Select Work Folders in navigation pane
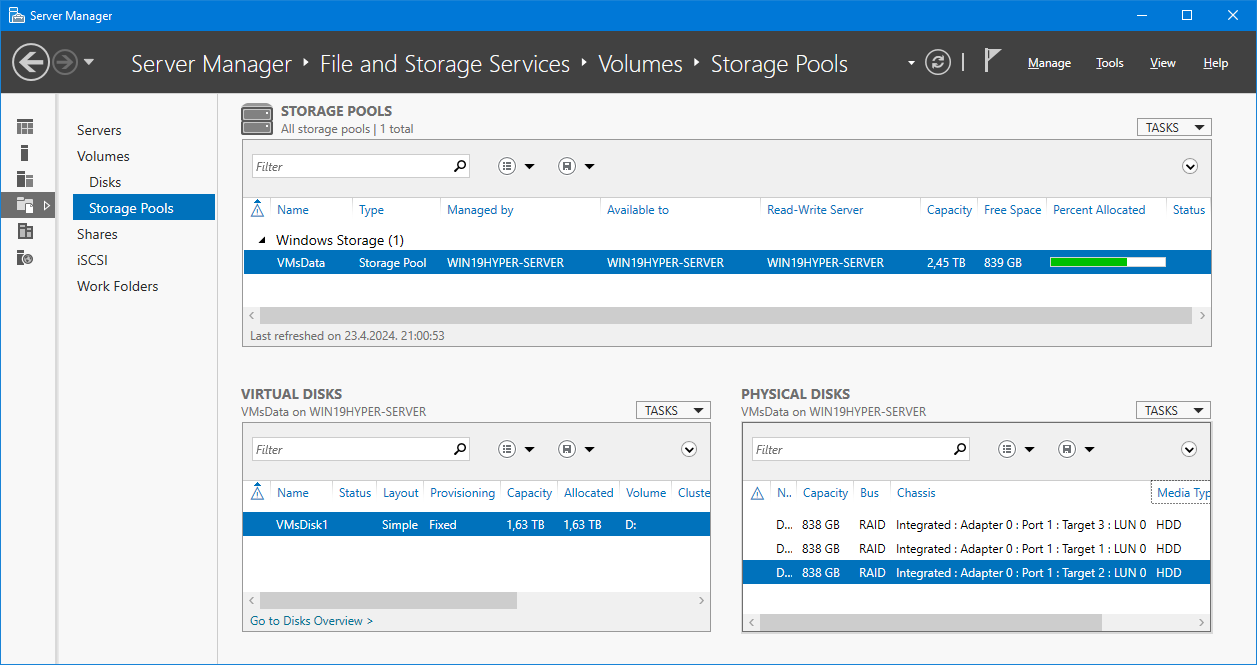Viewport: 1257px width, 665px height. pos(117,286)
